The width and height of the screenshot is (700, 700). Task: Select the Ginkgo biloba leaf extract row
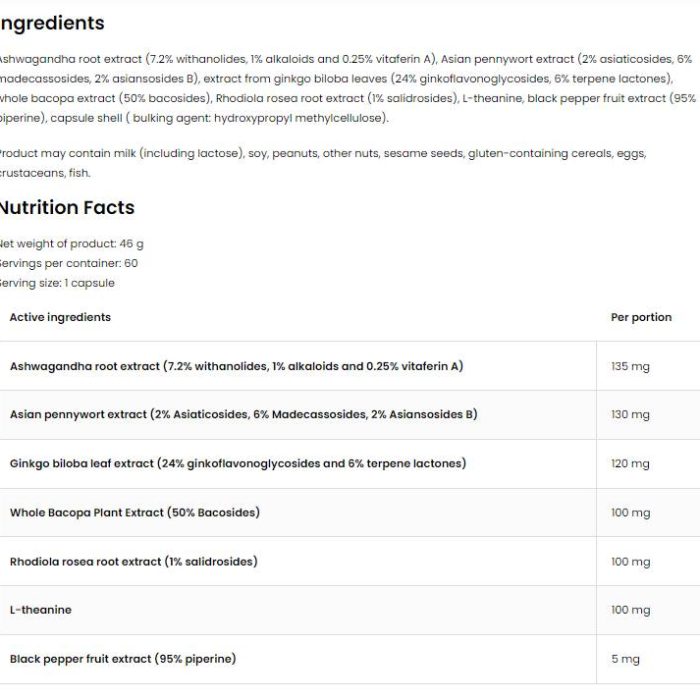point(350,464)
